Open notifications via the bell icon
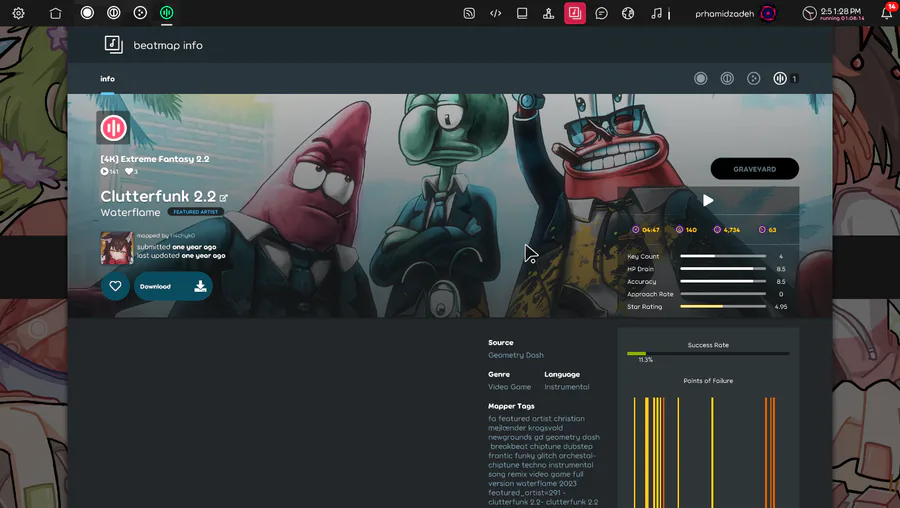 pos(887,13)
